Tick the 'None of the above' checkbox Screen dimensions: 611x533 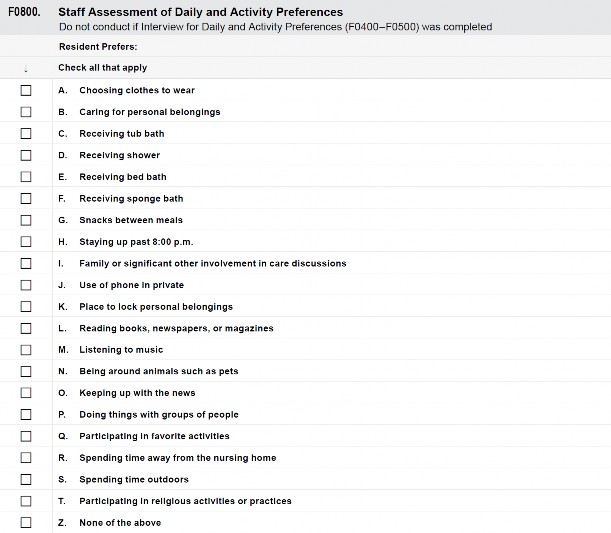[26, 522]
